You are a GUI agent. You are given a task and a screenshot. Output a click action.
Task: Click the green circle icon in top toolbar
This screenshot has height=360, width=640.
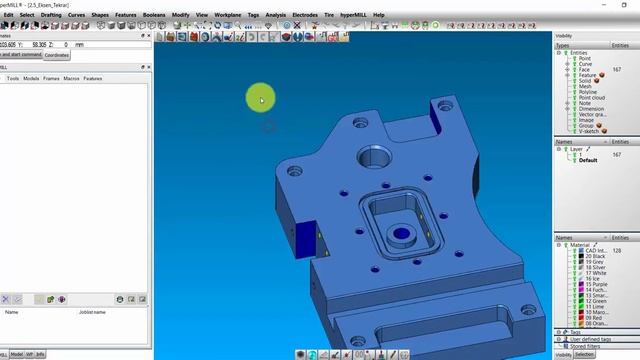click(x=436, y=25)
